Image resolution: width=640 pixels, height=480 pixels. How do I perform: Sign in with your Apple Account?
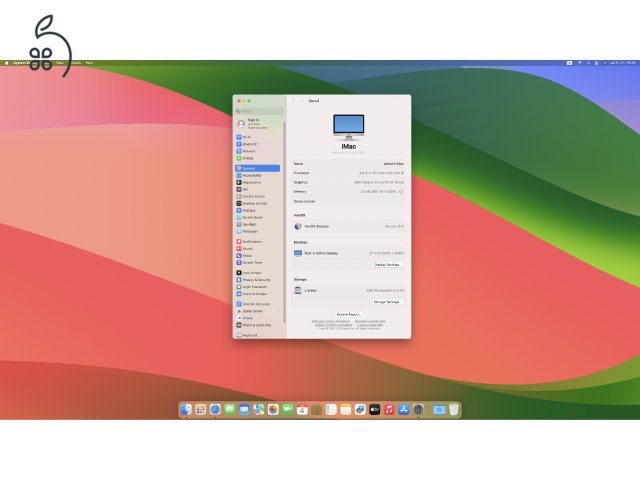(258, 124)
